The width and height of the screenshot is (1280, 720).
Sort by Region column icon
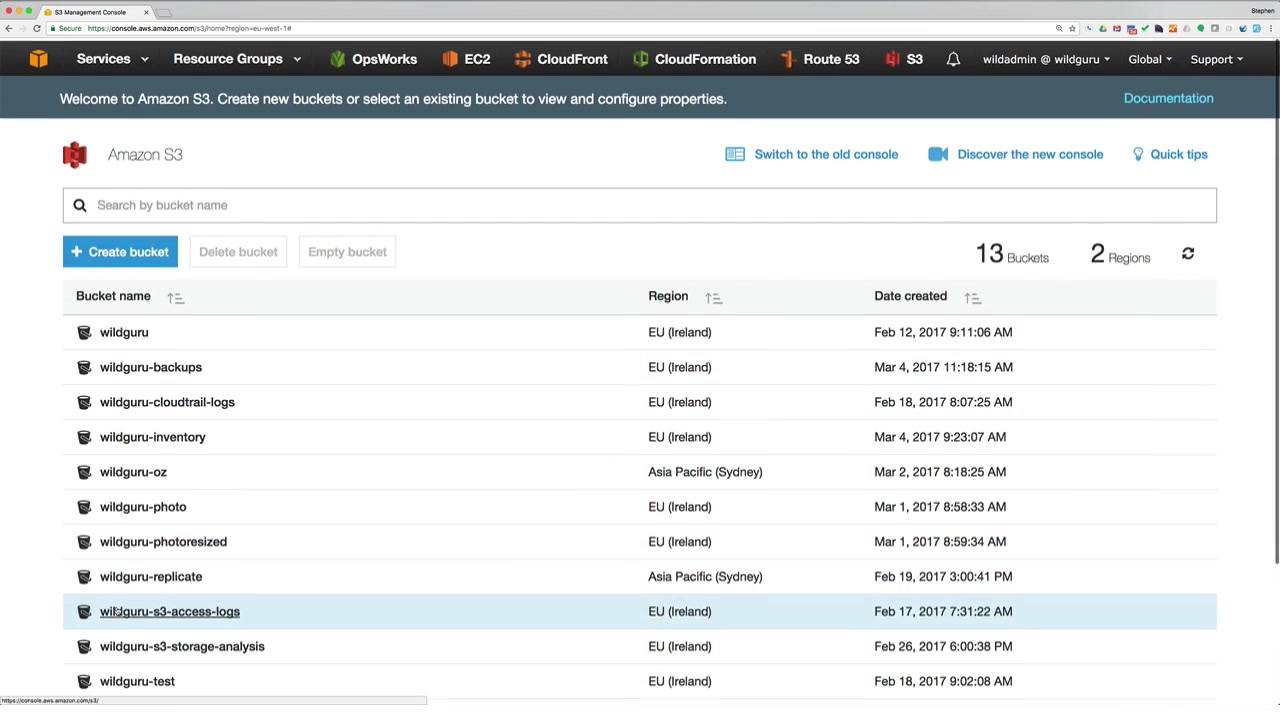(713, 297)
